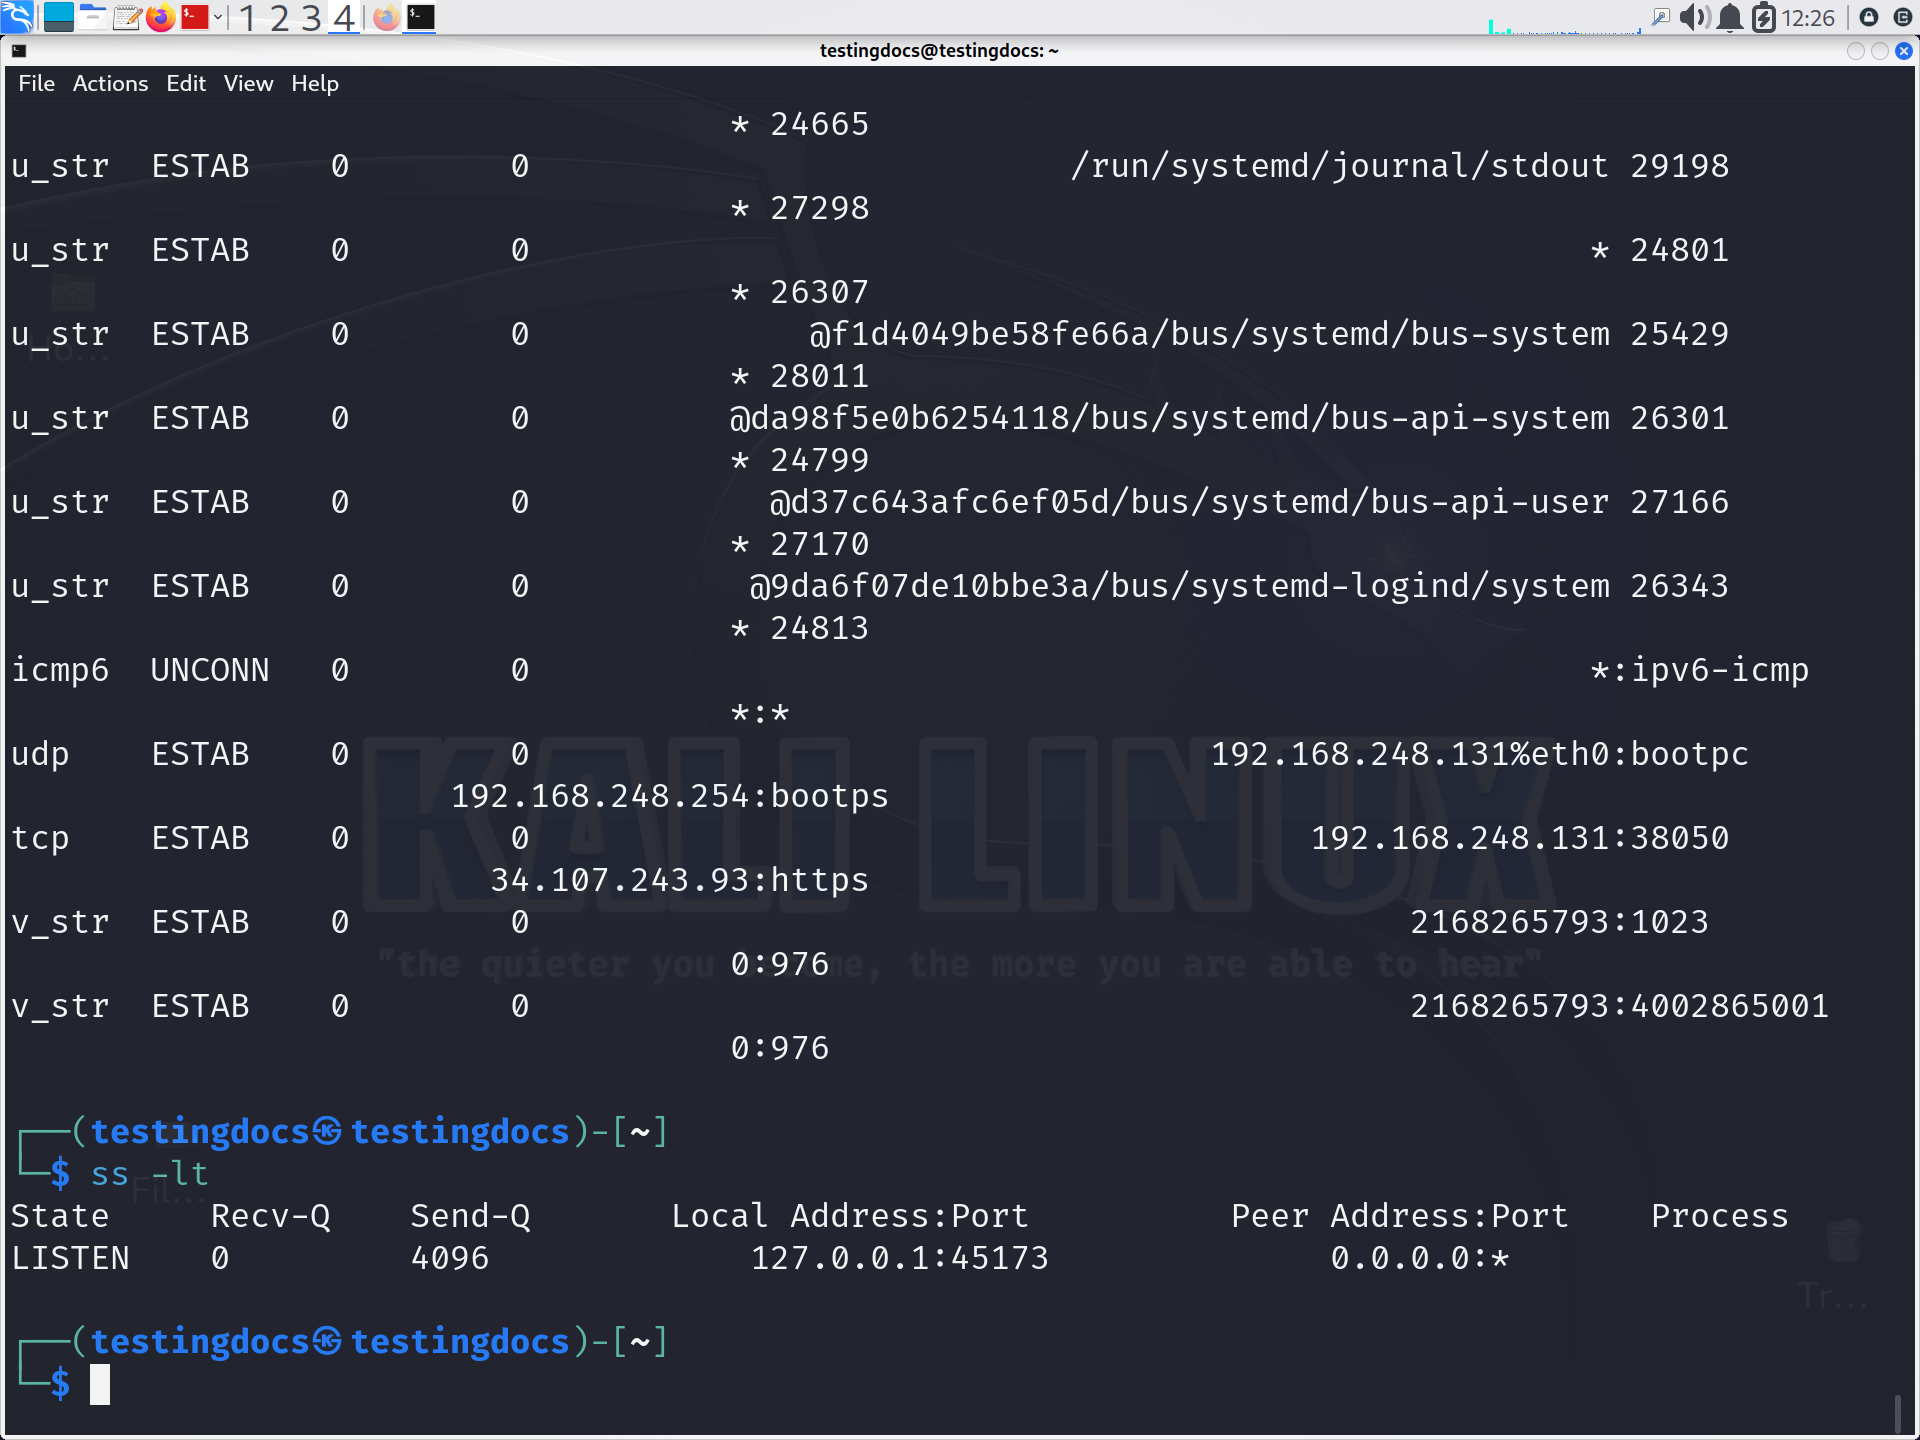This screenshot has width=1920, height=1440.
Task: Switch to workspace 1
Action: 247,18
